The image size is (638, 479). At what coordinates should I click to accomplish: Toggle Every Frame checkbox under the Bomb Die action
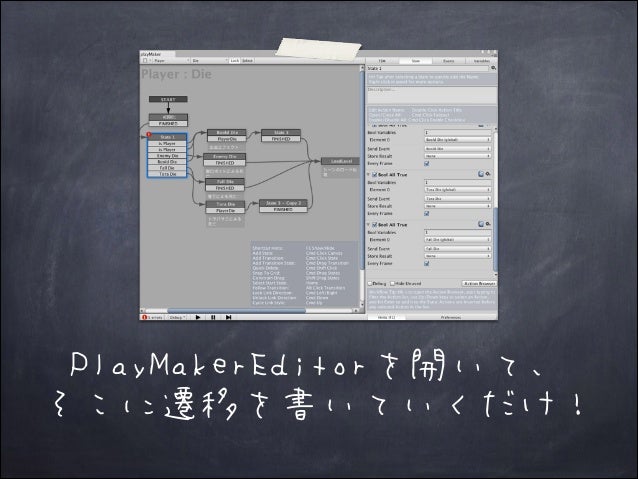[x=427, y=164]
